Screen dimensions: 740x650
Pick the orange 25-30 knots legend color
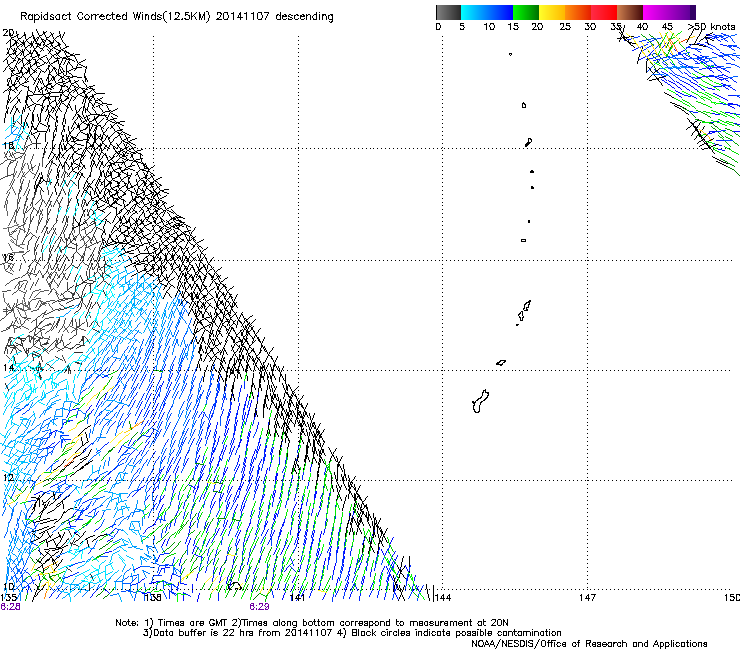(578, 12)
